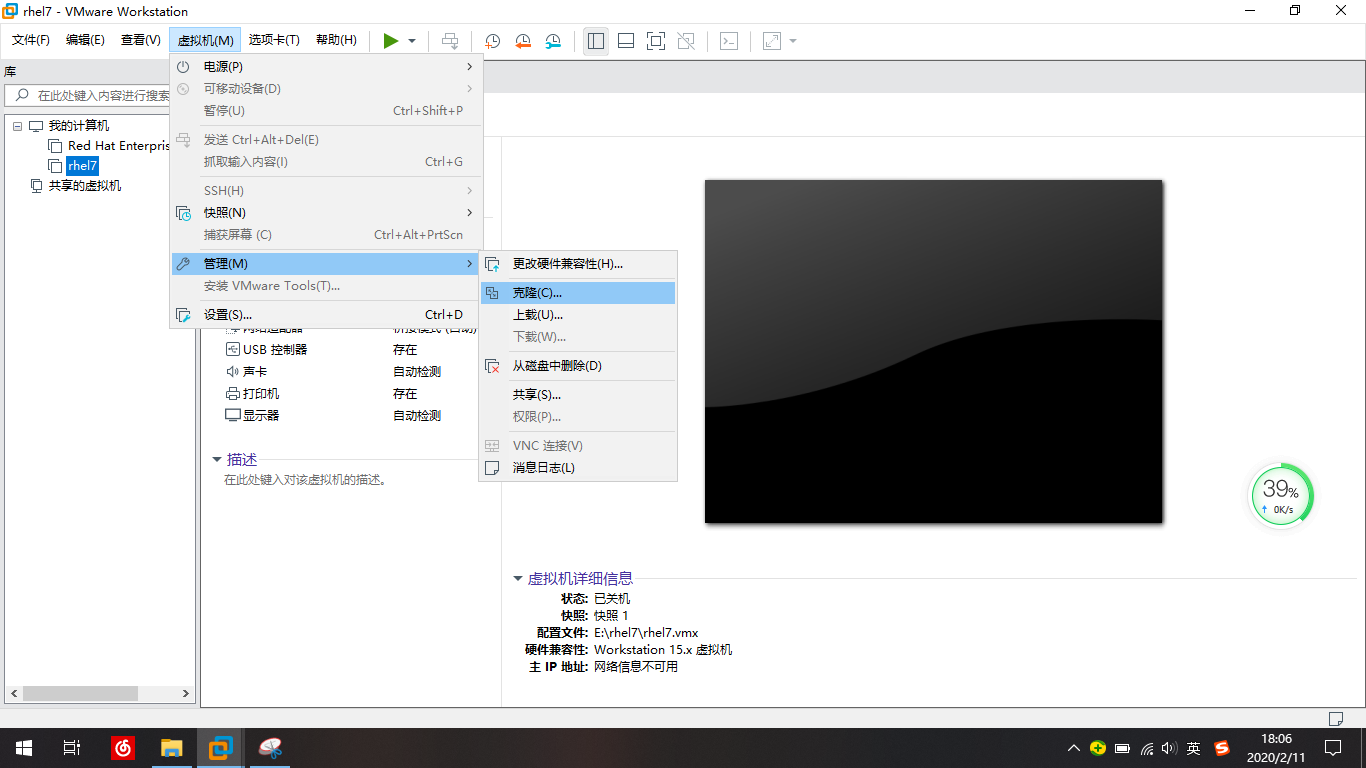Toggle the library sidebar view icon

click(x=596, y=41)
